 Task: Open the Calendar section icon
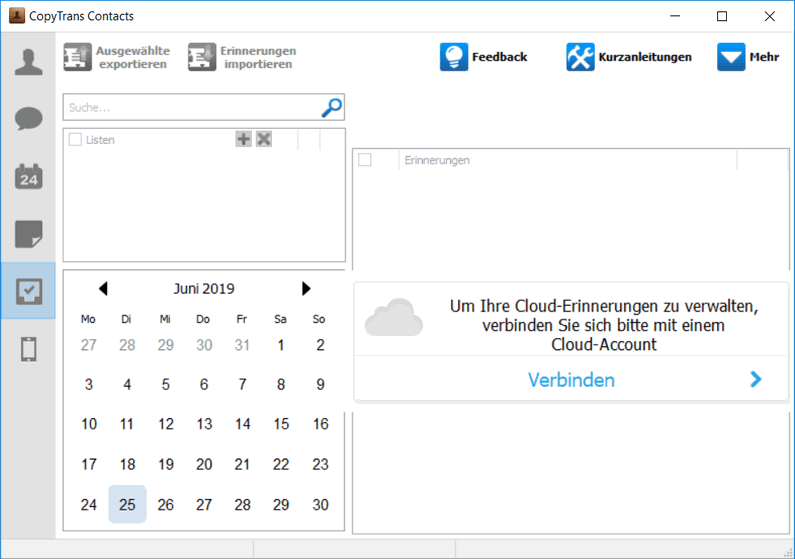pos(28,176)
